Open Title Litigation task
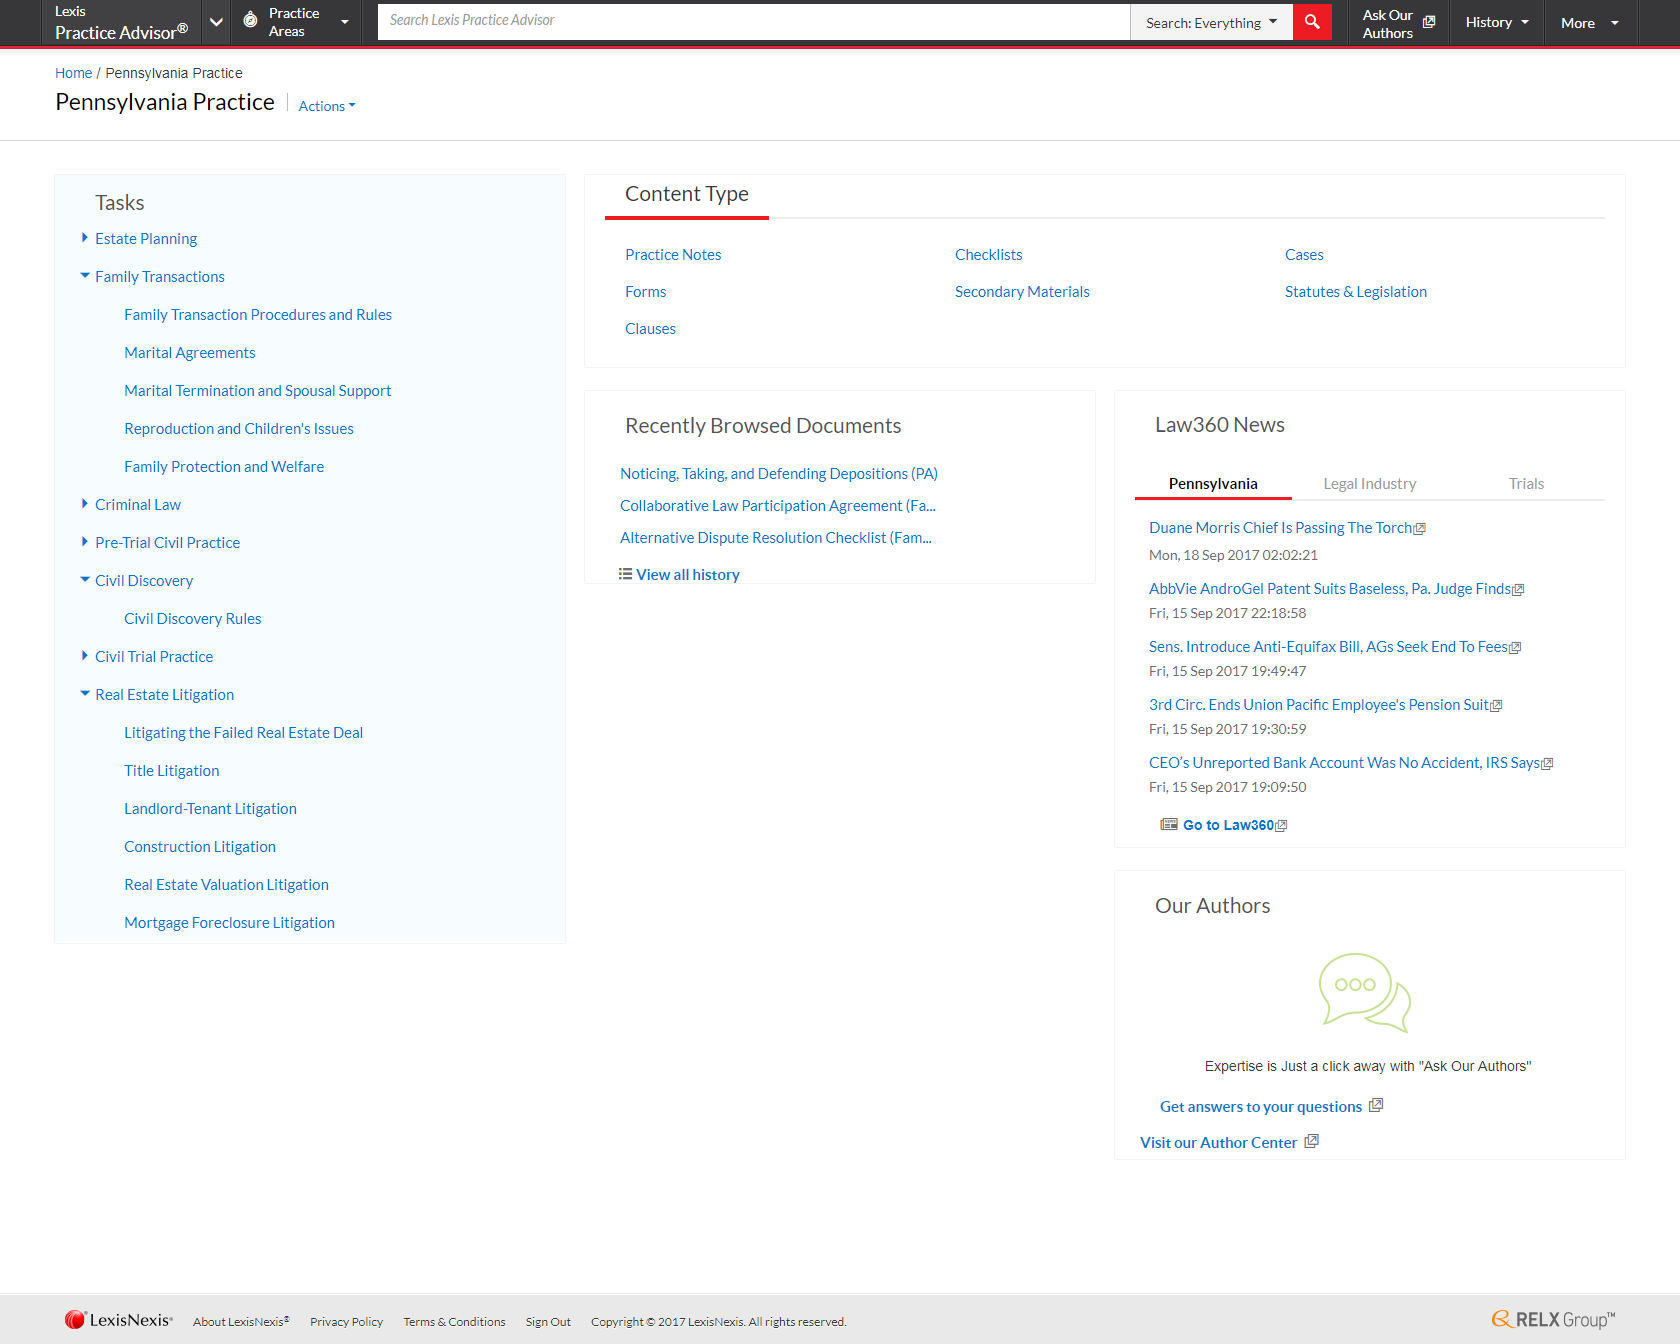The image size is (1680, 1344). coord(171,771)
